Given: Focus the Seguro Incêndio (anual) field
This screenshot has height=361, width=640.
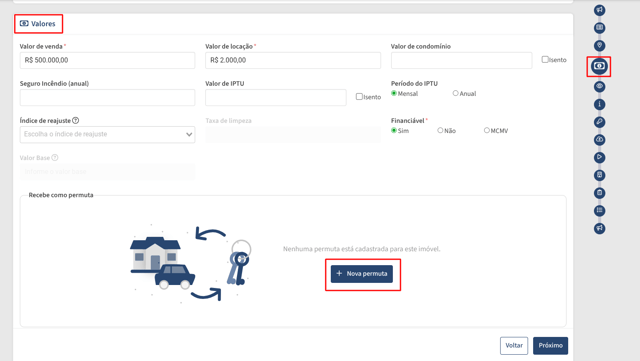Looking at the screenshot, I should pos(107,97).
